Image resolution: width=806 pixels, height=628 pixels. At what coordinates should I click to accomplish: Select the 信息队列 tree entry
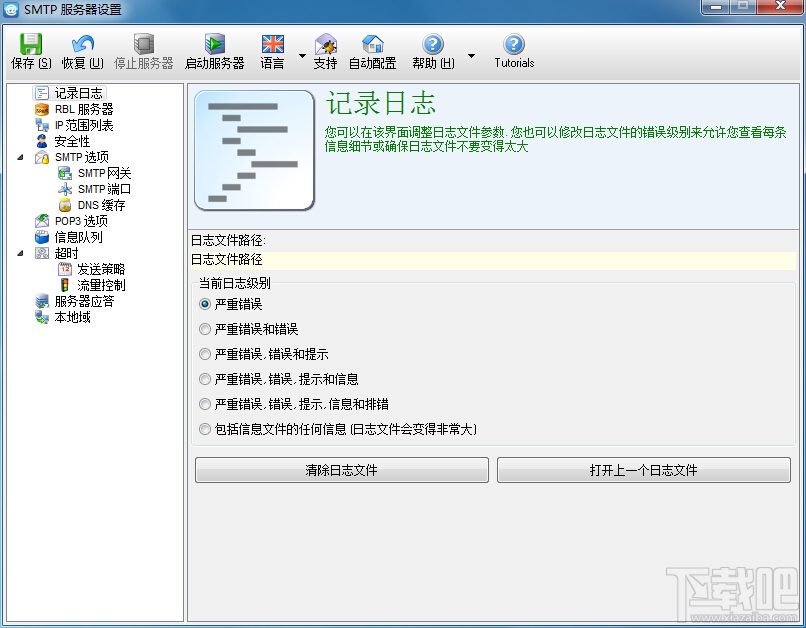pos(79,237)
